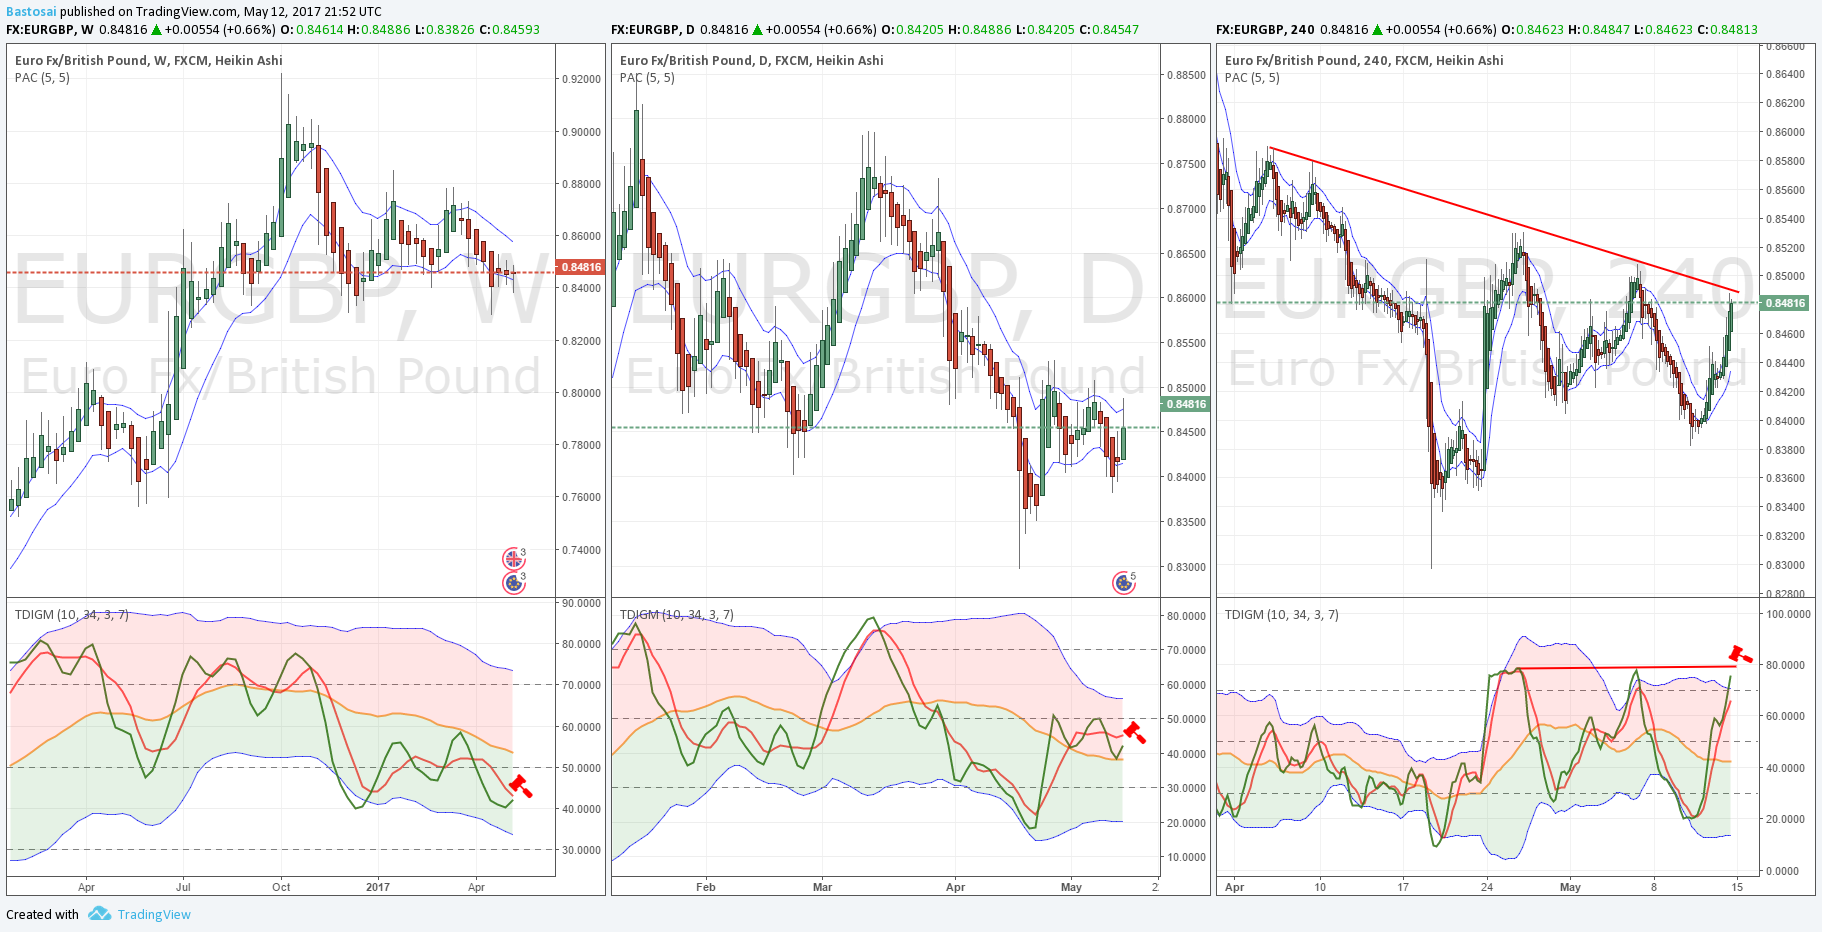Click the FX:EURGBP, W symbol header text
Image resolution: width=1822 pixels, height=932 pixels.
50,29
